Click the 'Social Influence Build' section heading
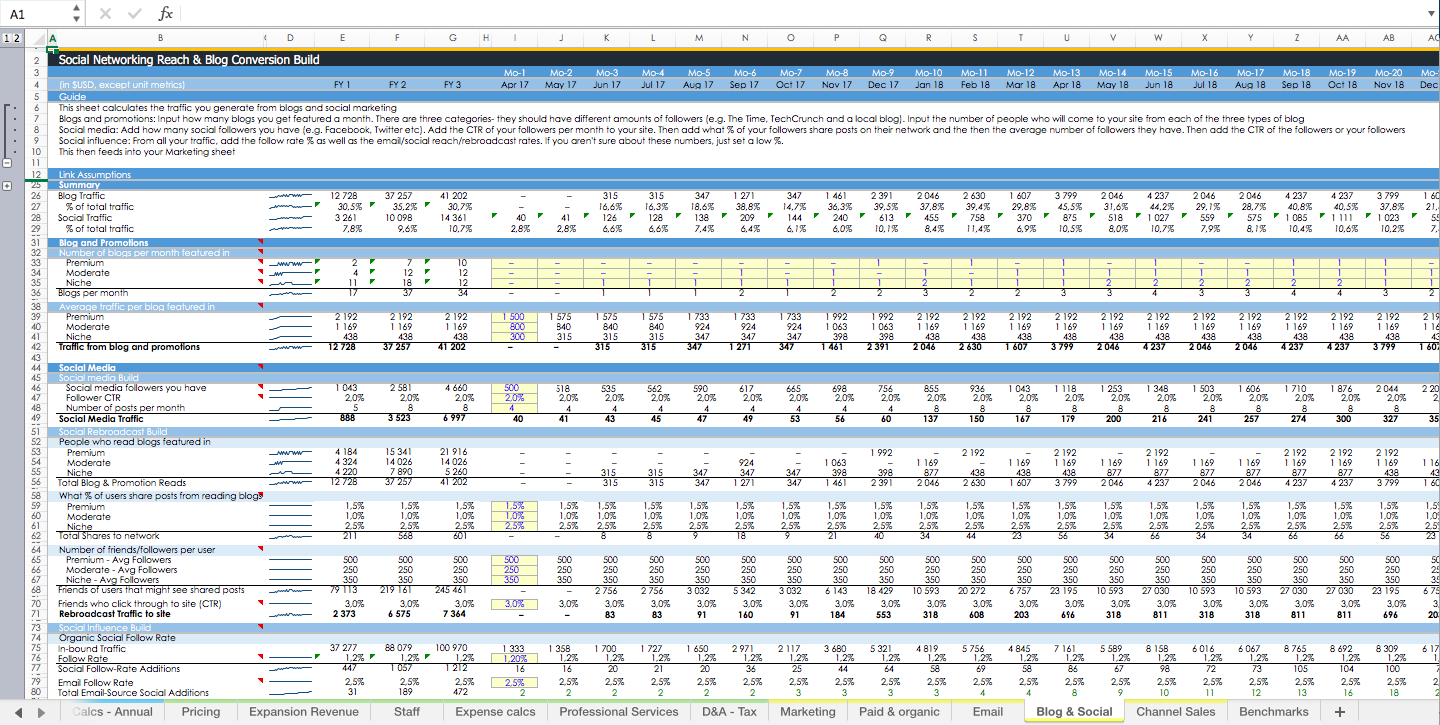This screenshot has height=725, width=1440. click(x=105, y=627)
